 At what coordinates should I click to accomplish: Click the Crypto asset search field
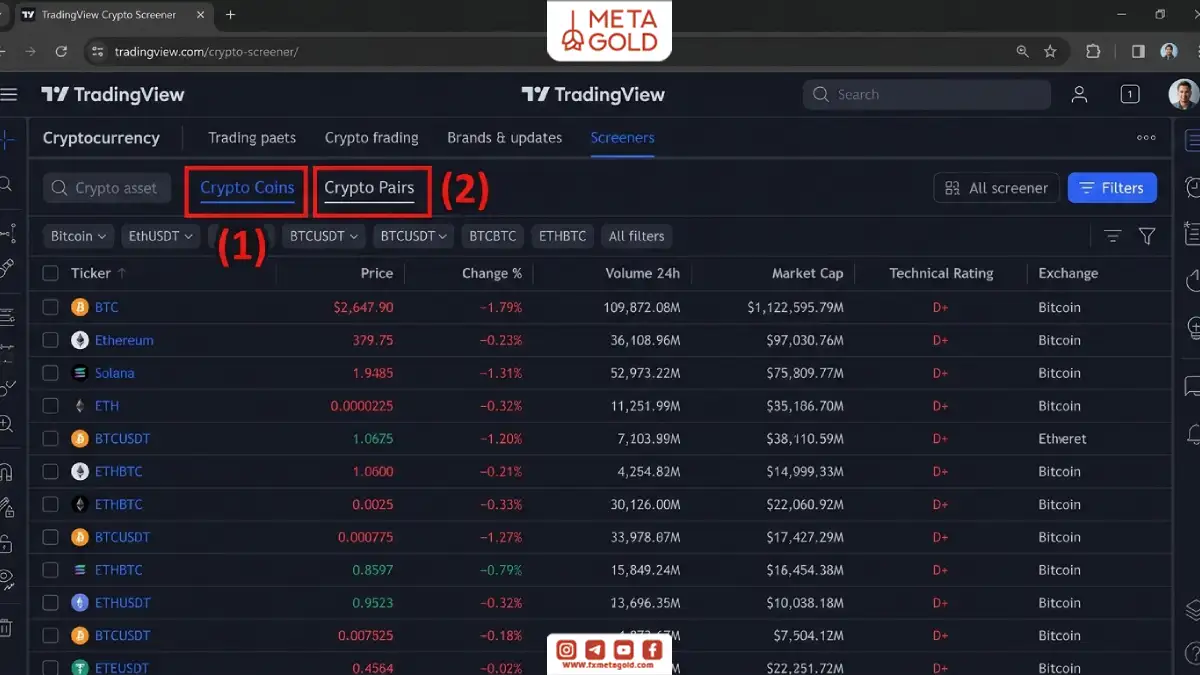point(107,188)
